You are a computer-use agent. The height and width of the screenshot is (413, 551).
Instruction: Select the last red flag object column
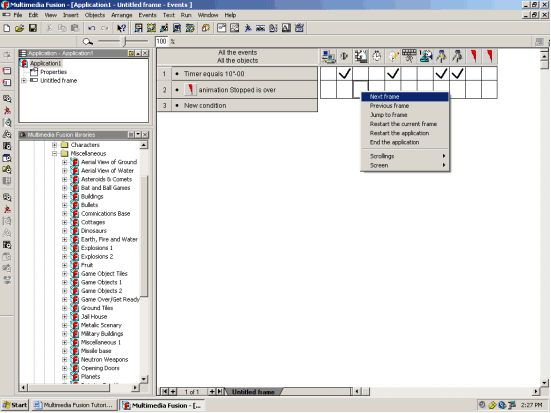coord(490,57)
